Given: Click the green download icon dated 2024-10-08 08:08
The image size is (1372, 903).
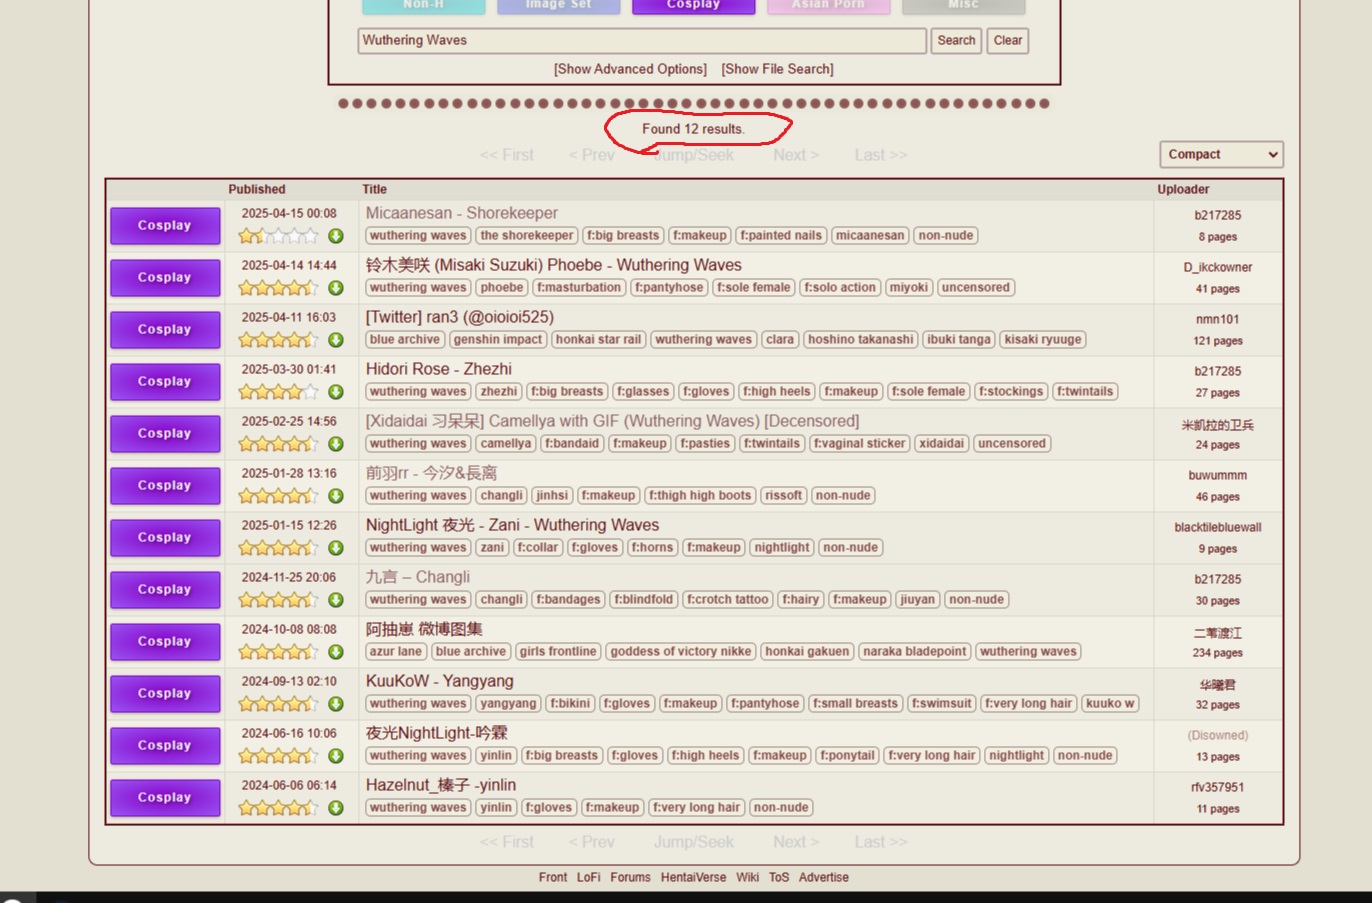Looking at the screenshot, I should pos(336,652).
